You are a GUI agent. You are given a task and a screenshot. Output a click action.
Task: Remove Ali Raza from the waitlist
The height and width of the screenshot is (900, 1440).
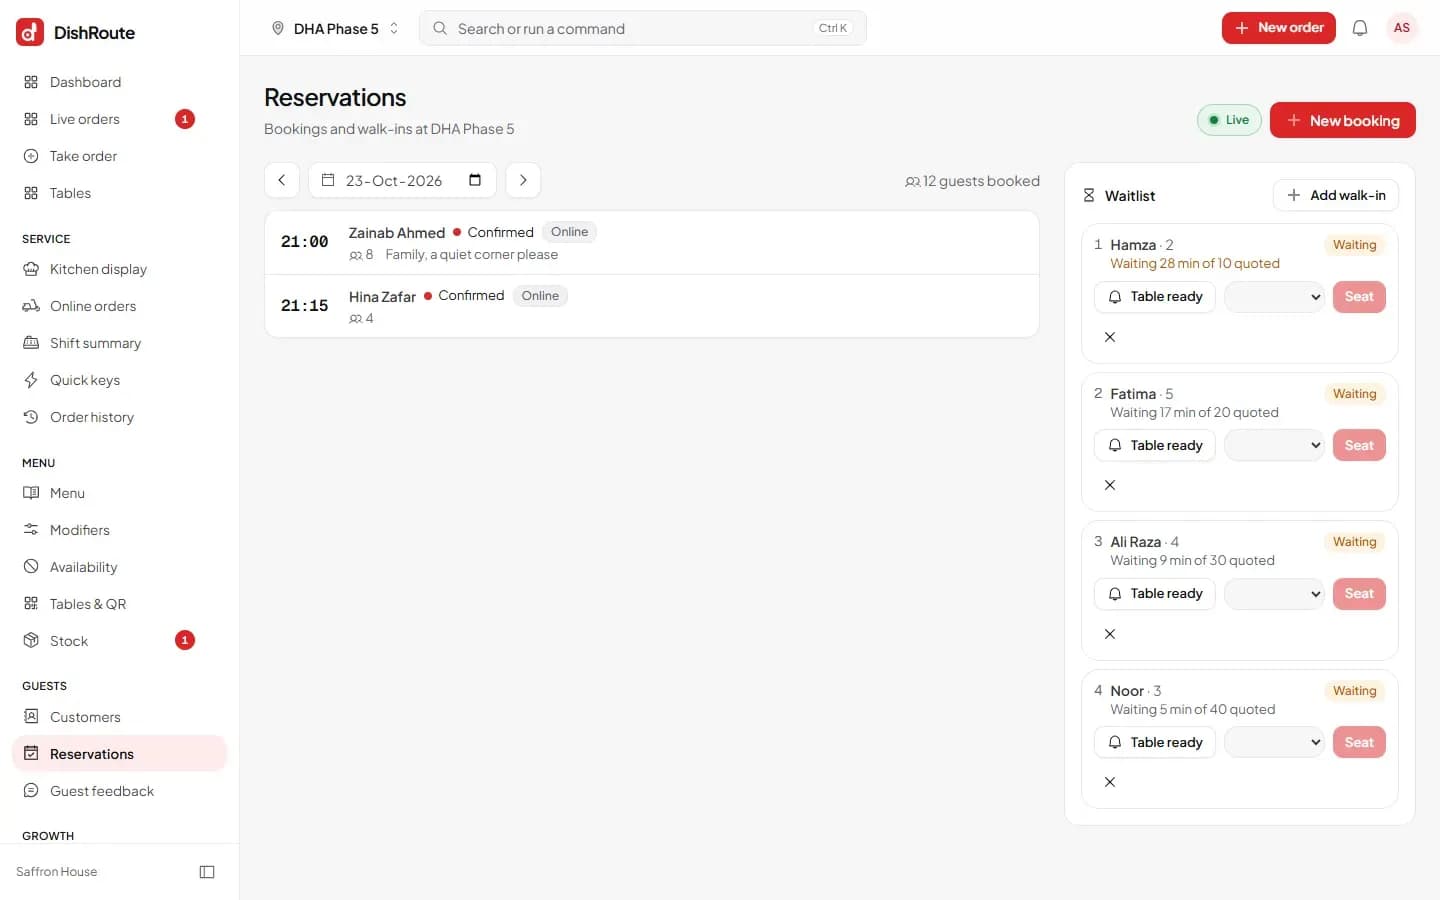pos(1110,634)
